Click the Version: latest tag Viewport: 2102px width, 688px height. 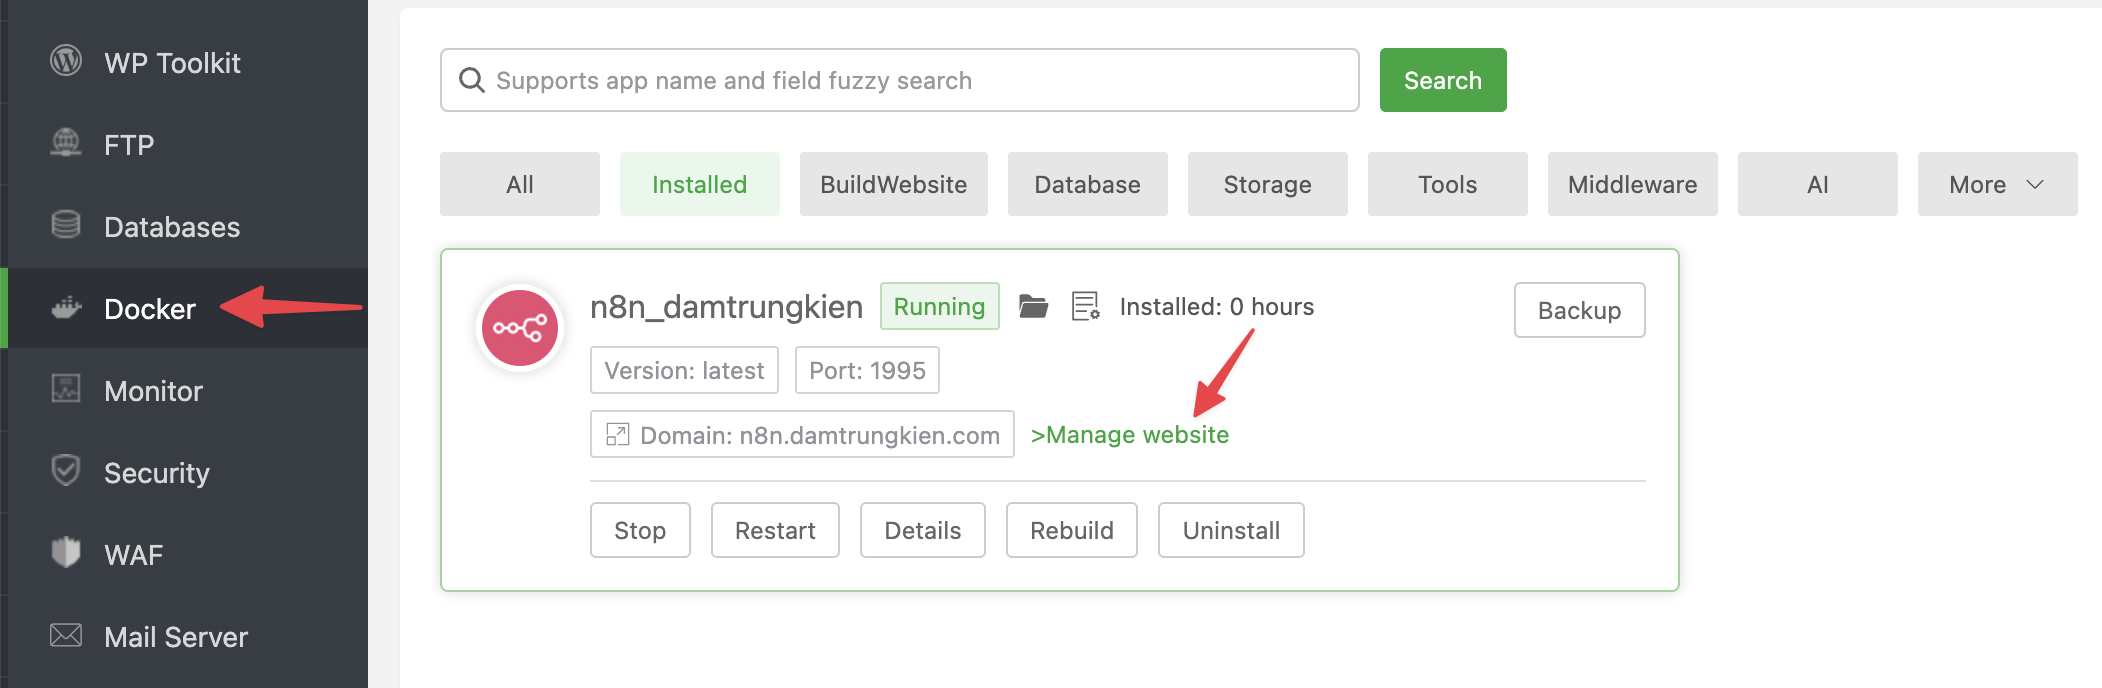(x=684, y=370)
